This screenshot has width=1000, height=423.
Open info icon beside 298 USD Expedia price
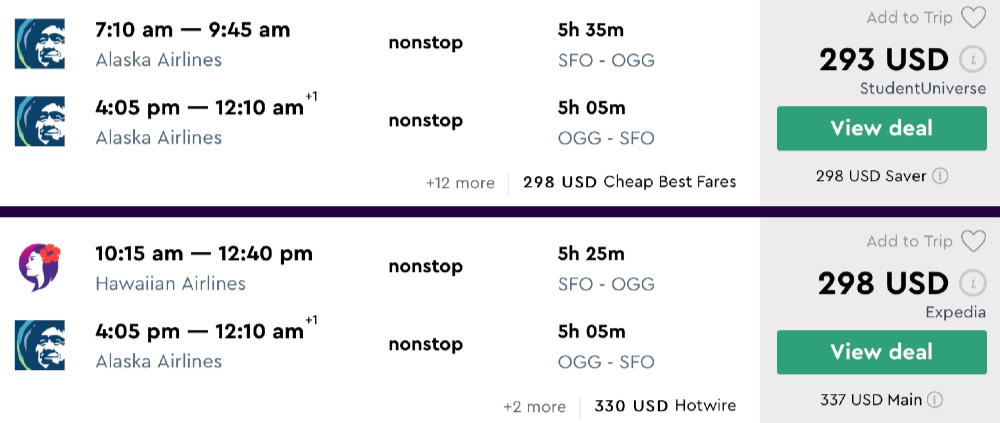[968, 282]
